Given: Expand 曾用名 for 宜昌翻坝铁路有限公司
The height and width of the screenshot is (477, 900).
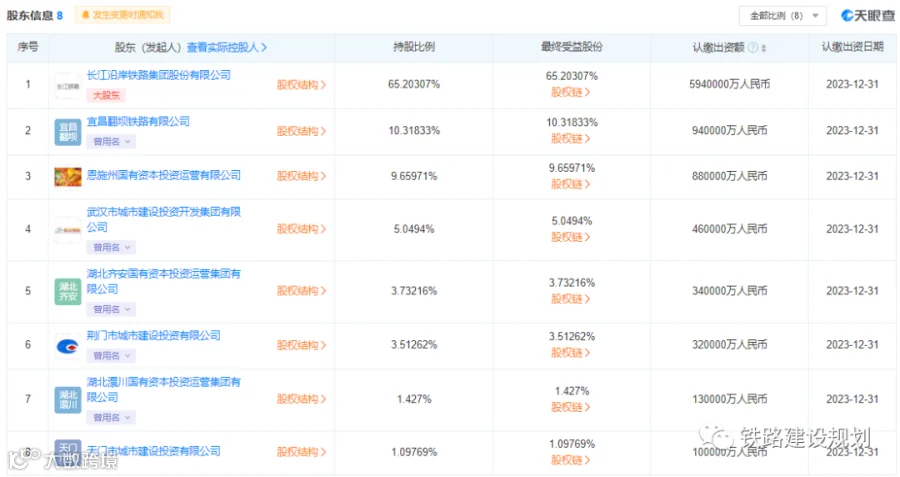Looking at the screenshot, I should [111, 141].
